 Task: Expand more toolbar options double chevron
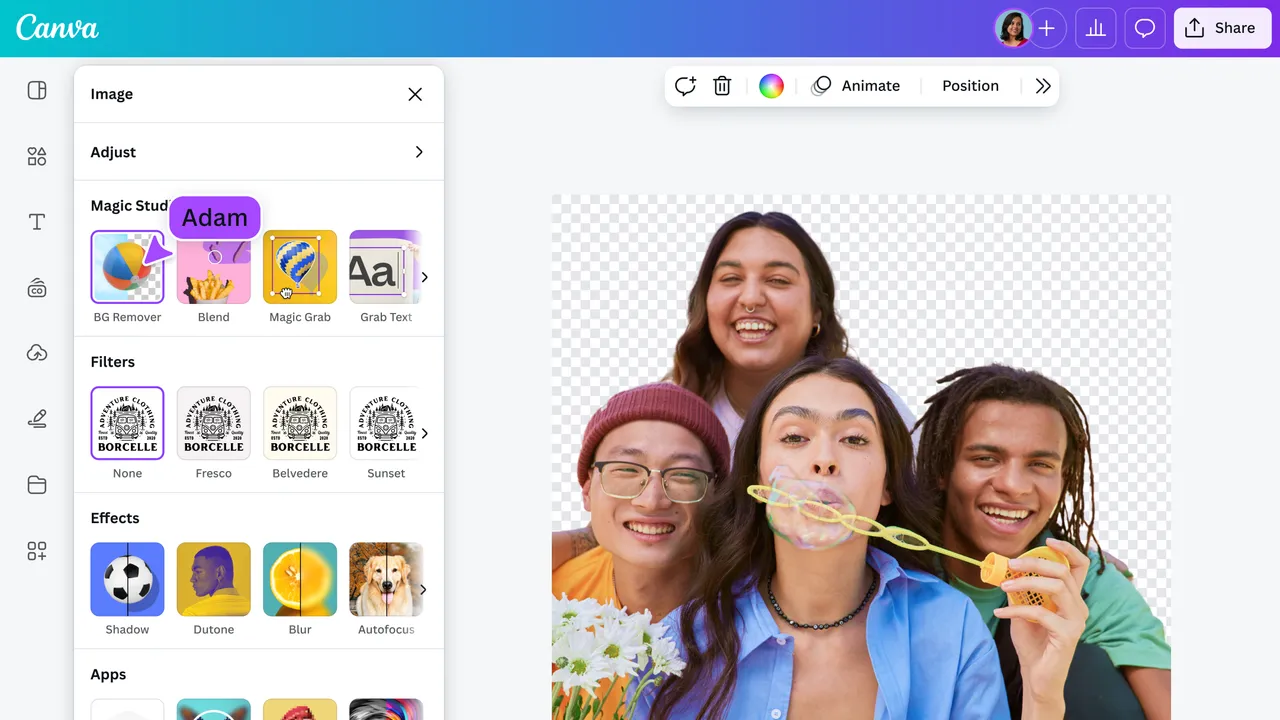1043,86
